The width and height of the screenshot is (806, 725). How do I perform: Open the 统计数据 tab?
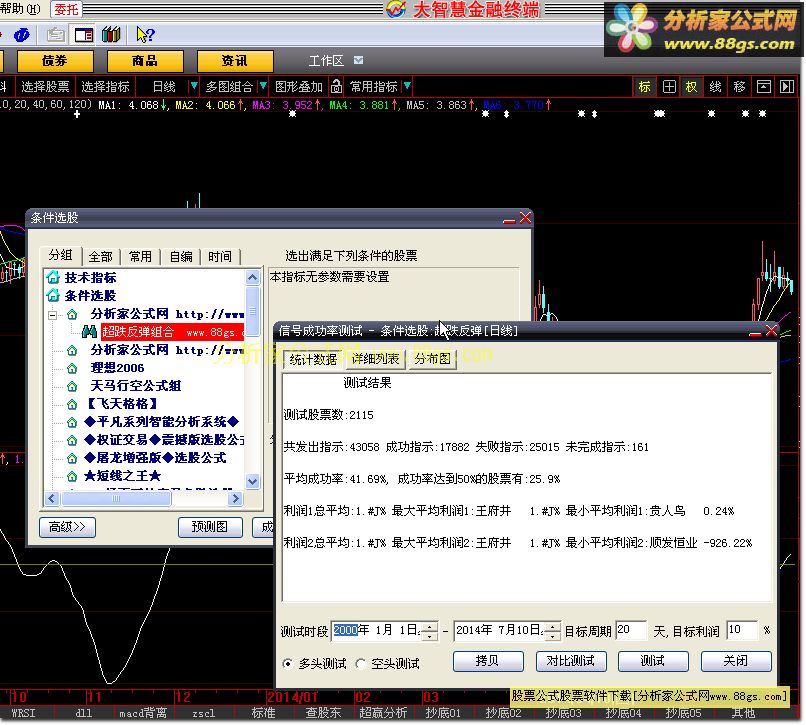[313, 359]
